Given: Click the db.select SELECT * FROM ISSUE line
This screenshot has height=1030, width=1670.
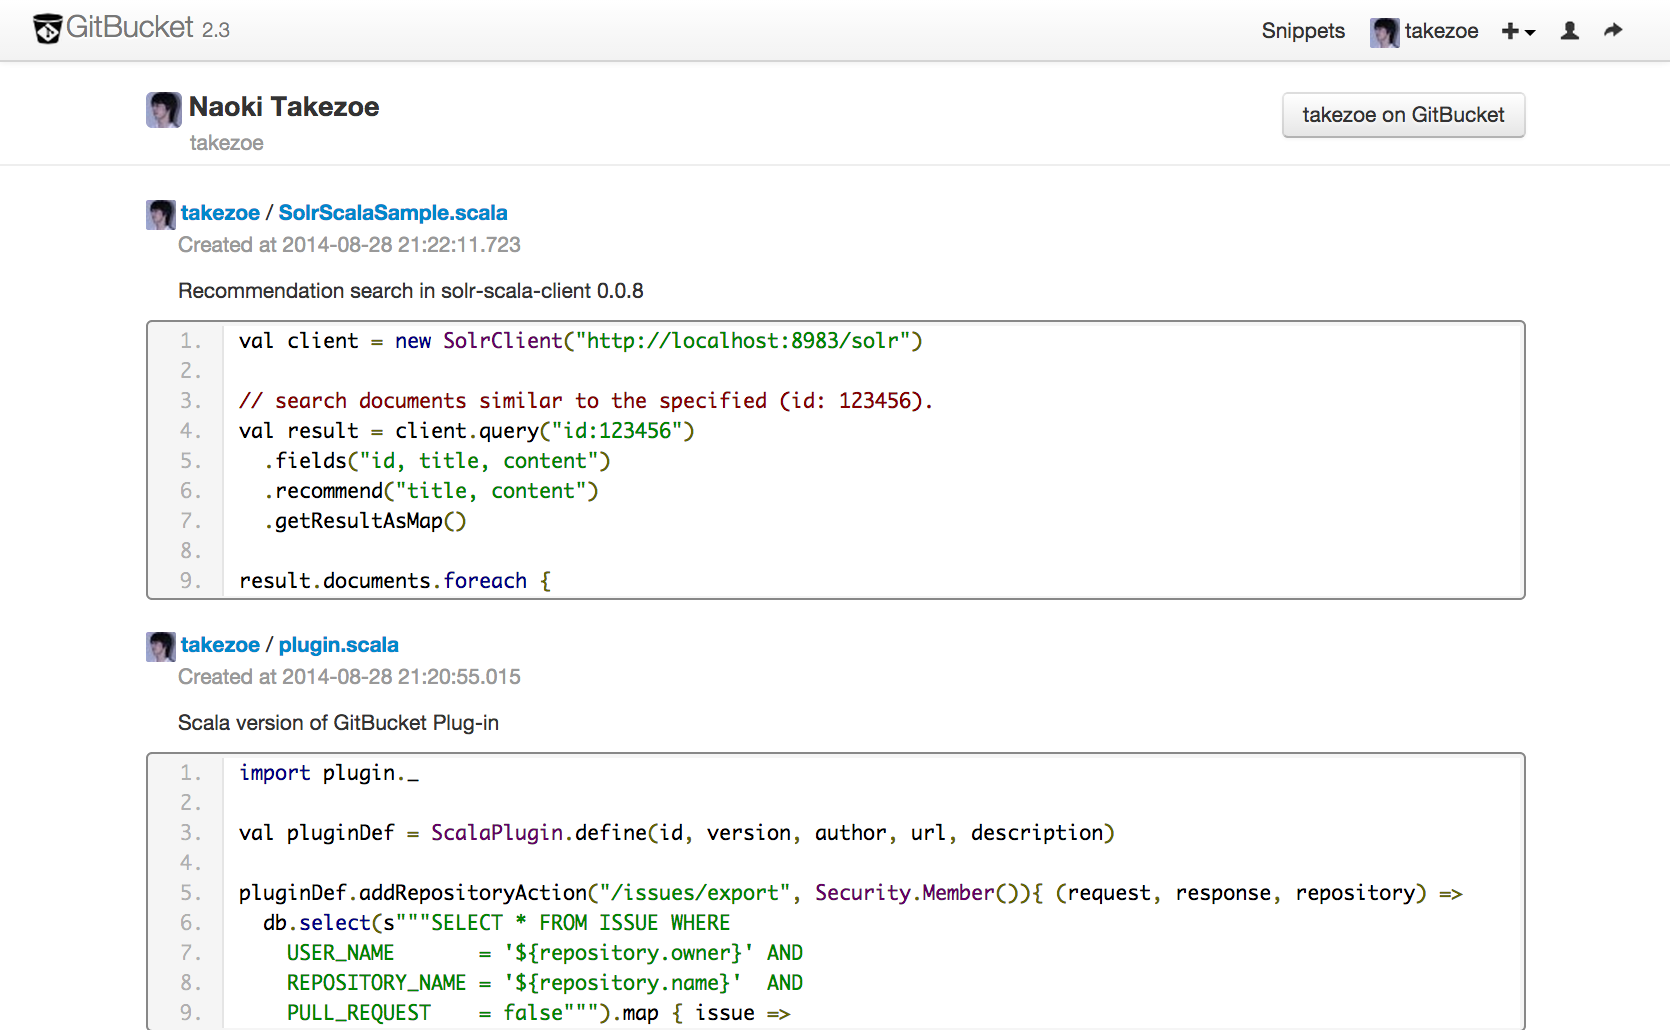Looking at the screenshot, I should [497, 923].
